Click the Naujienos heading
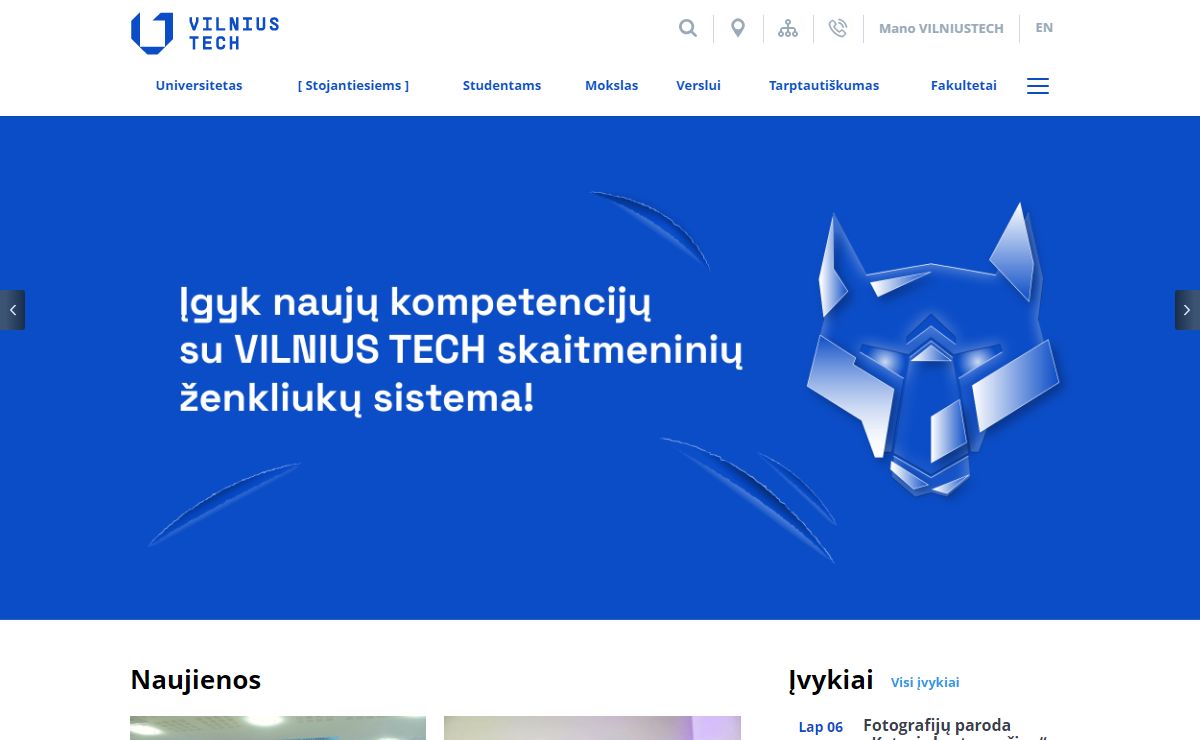This screenshot has width=1200, height=740. pos(196,680)
